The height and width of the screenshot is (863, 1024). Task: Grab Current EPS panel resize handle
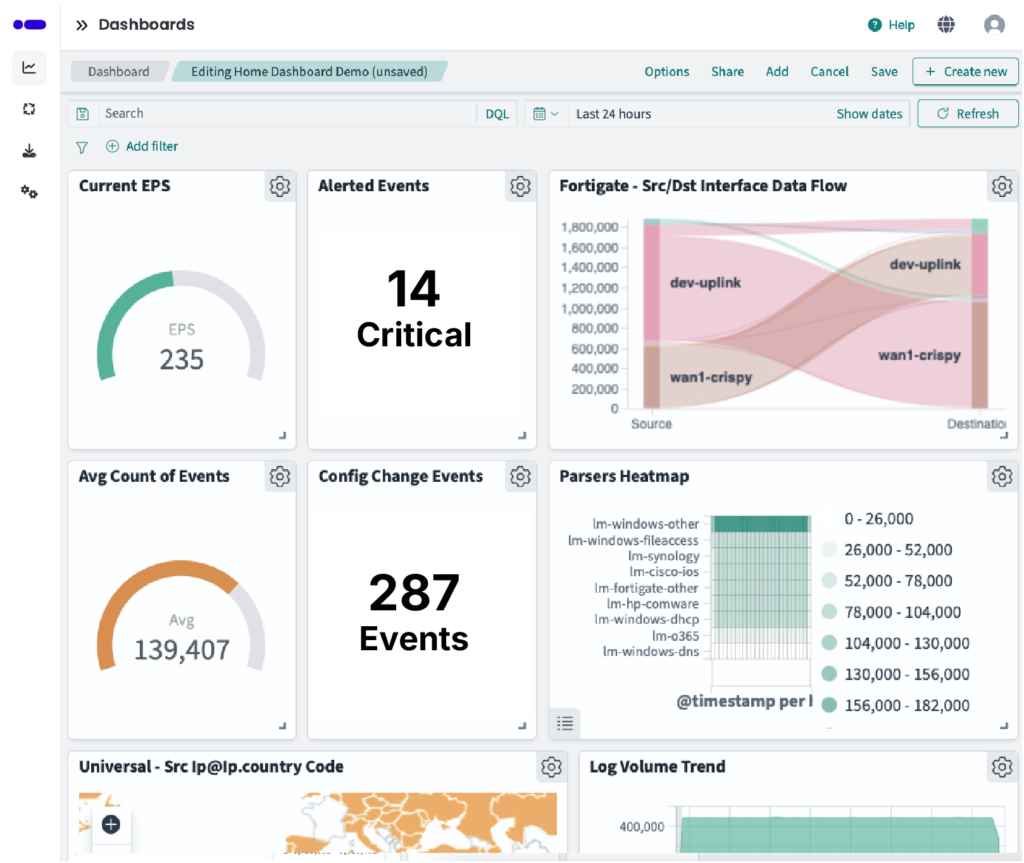tap(283, 435)
